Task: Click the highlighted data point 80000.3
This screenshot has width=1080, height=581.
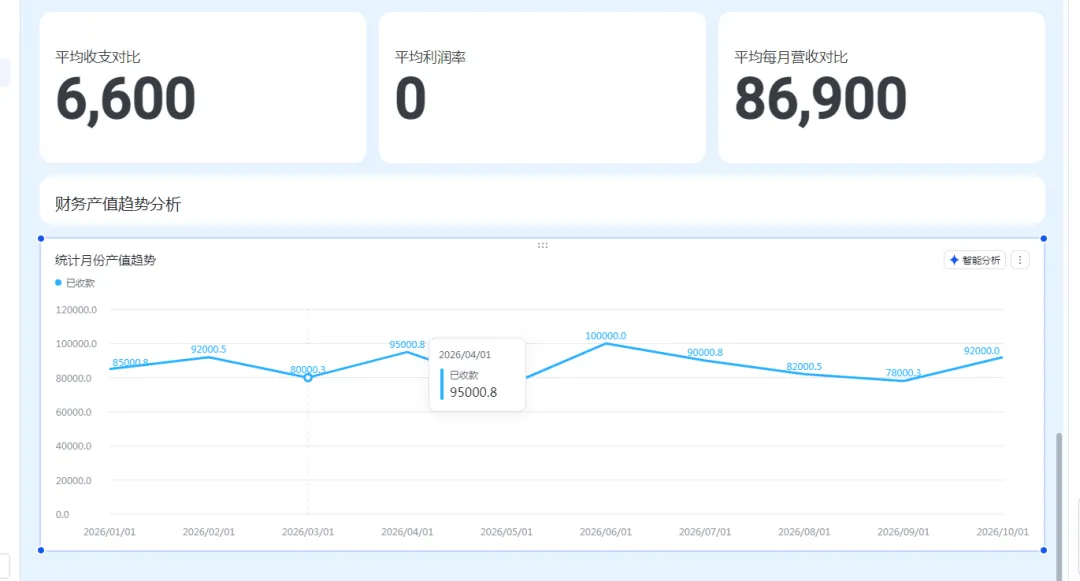Action: click(308, 378)
